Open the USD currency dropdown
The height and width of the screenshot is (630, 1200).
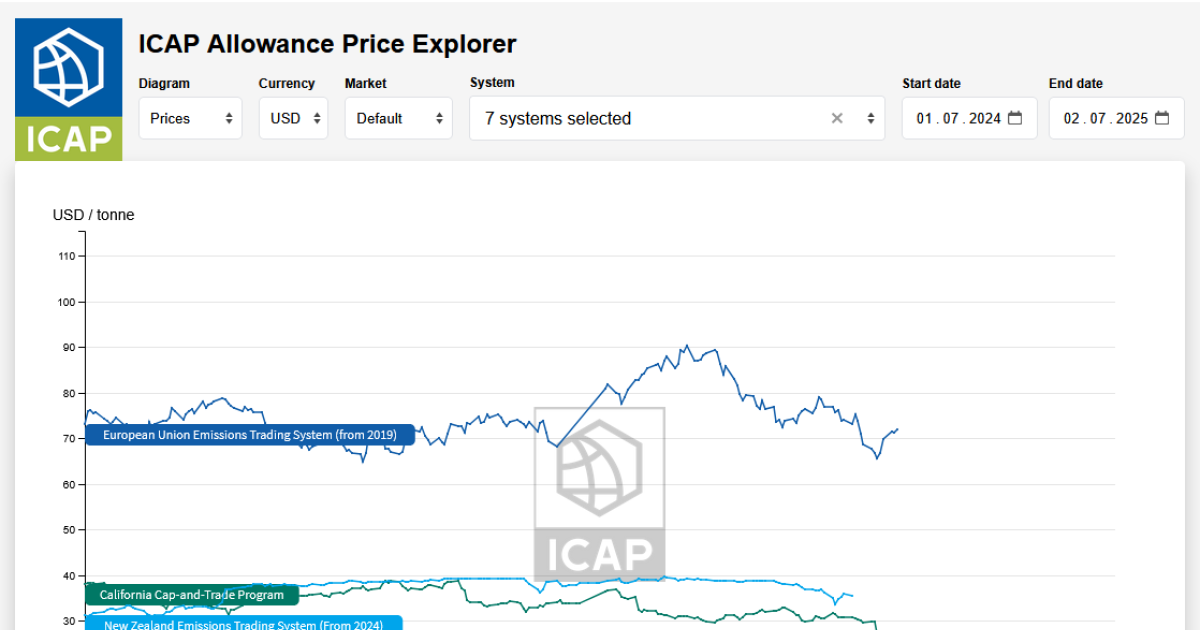[288, 117]
